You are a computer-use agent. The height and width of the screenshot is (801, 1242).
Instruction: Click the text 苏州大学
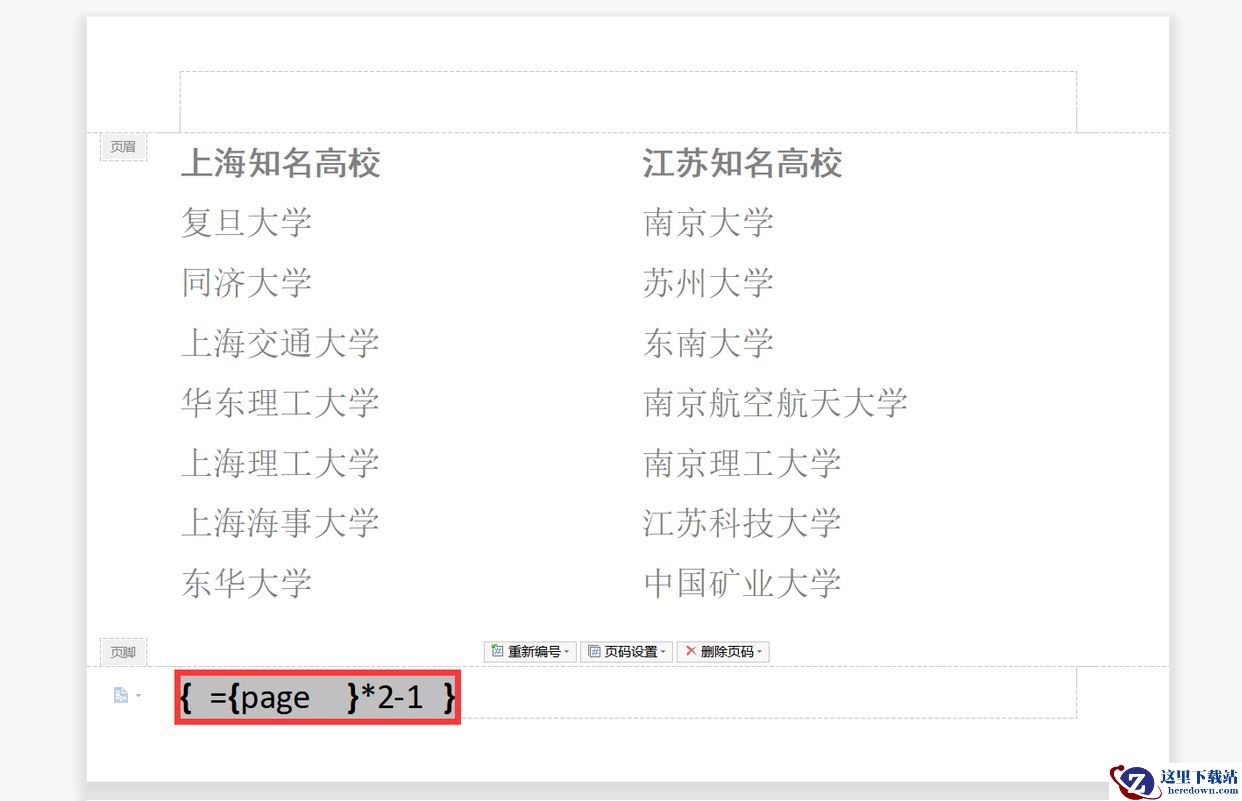point(708,283)
